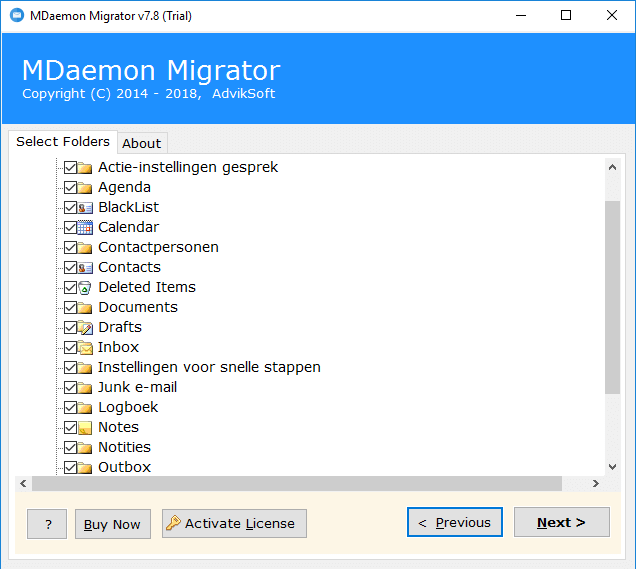Click the folder icon beside Actie-instellingen gesprek
Image resolution: width=636 pixels, height=569 pixels.
coord(85,167)
